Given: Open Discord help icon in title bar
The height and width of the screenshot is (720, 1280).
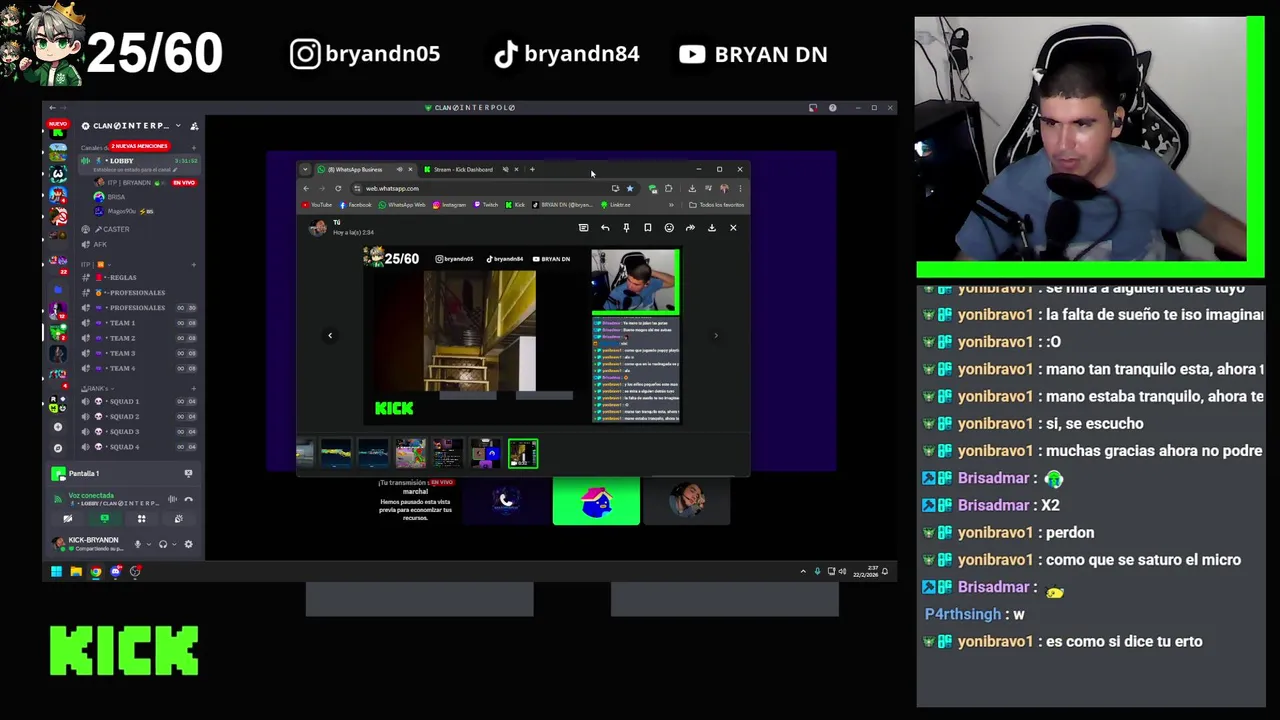Looking at the screenshot, I should [832, 107].
